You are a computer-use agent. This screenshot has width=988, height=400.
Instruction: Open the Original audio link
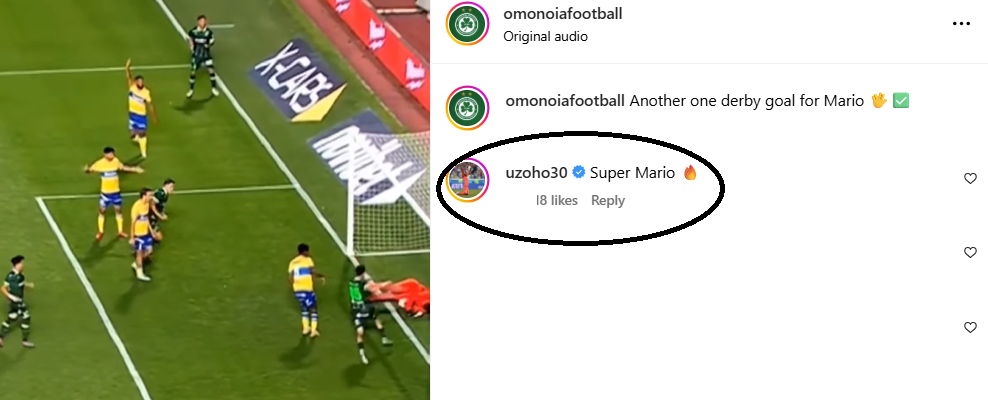(x=545, y=37)
